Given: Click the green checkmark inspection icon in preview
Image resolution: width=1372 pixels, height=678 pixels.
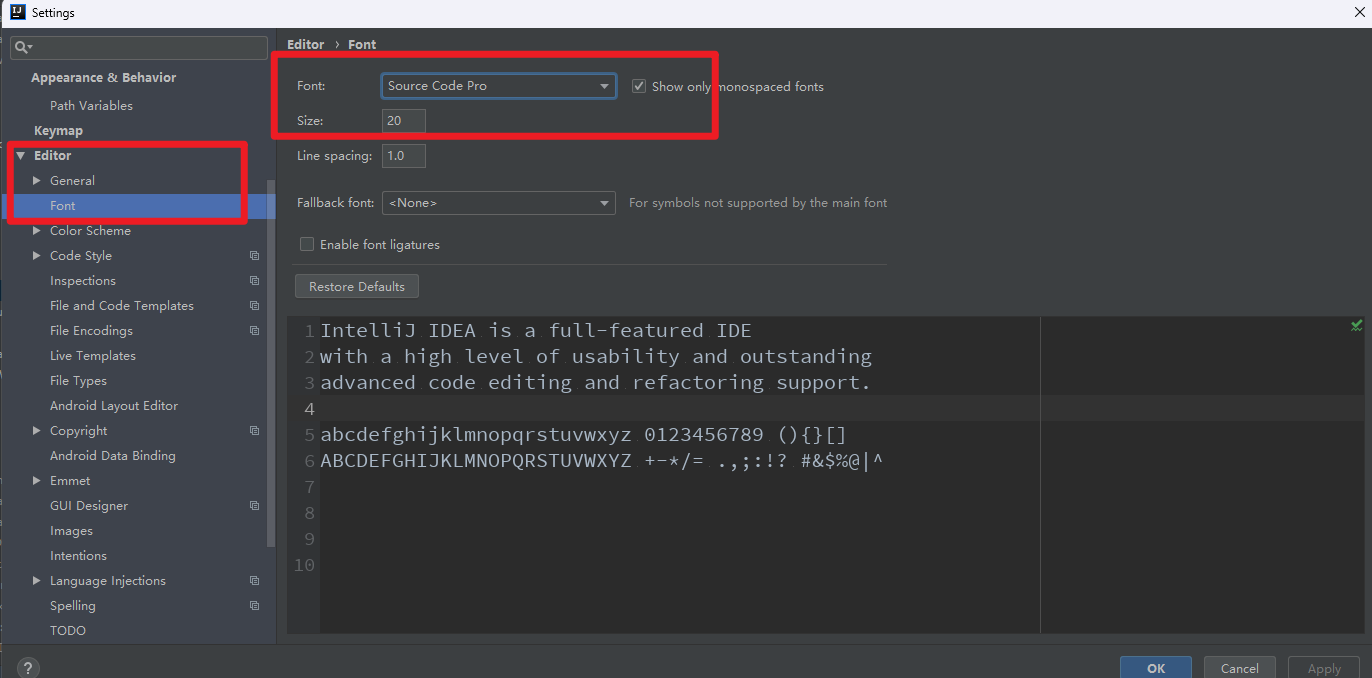Looking at the screenshot, I should coord(1356,326).
